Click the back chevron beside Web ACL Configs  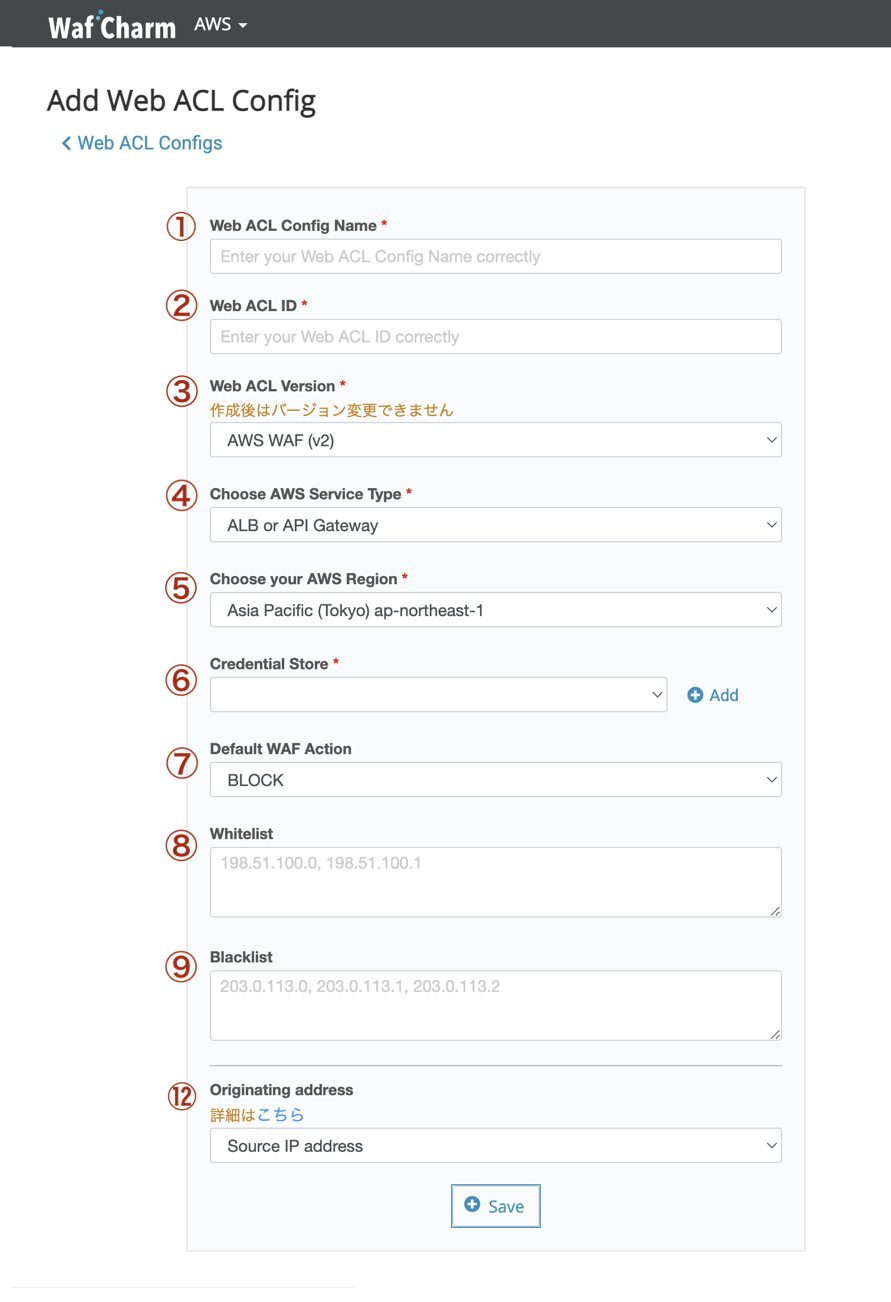(66, 144)
